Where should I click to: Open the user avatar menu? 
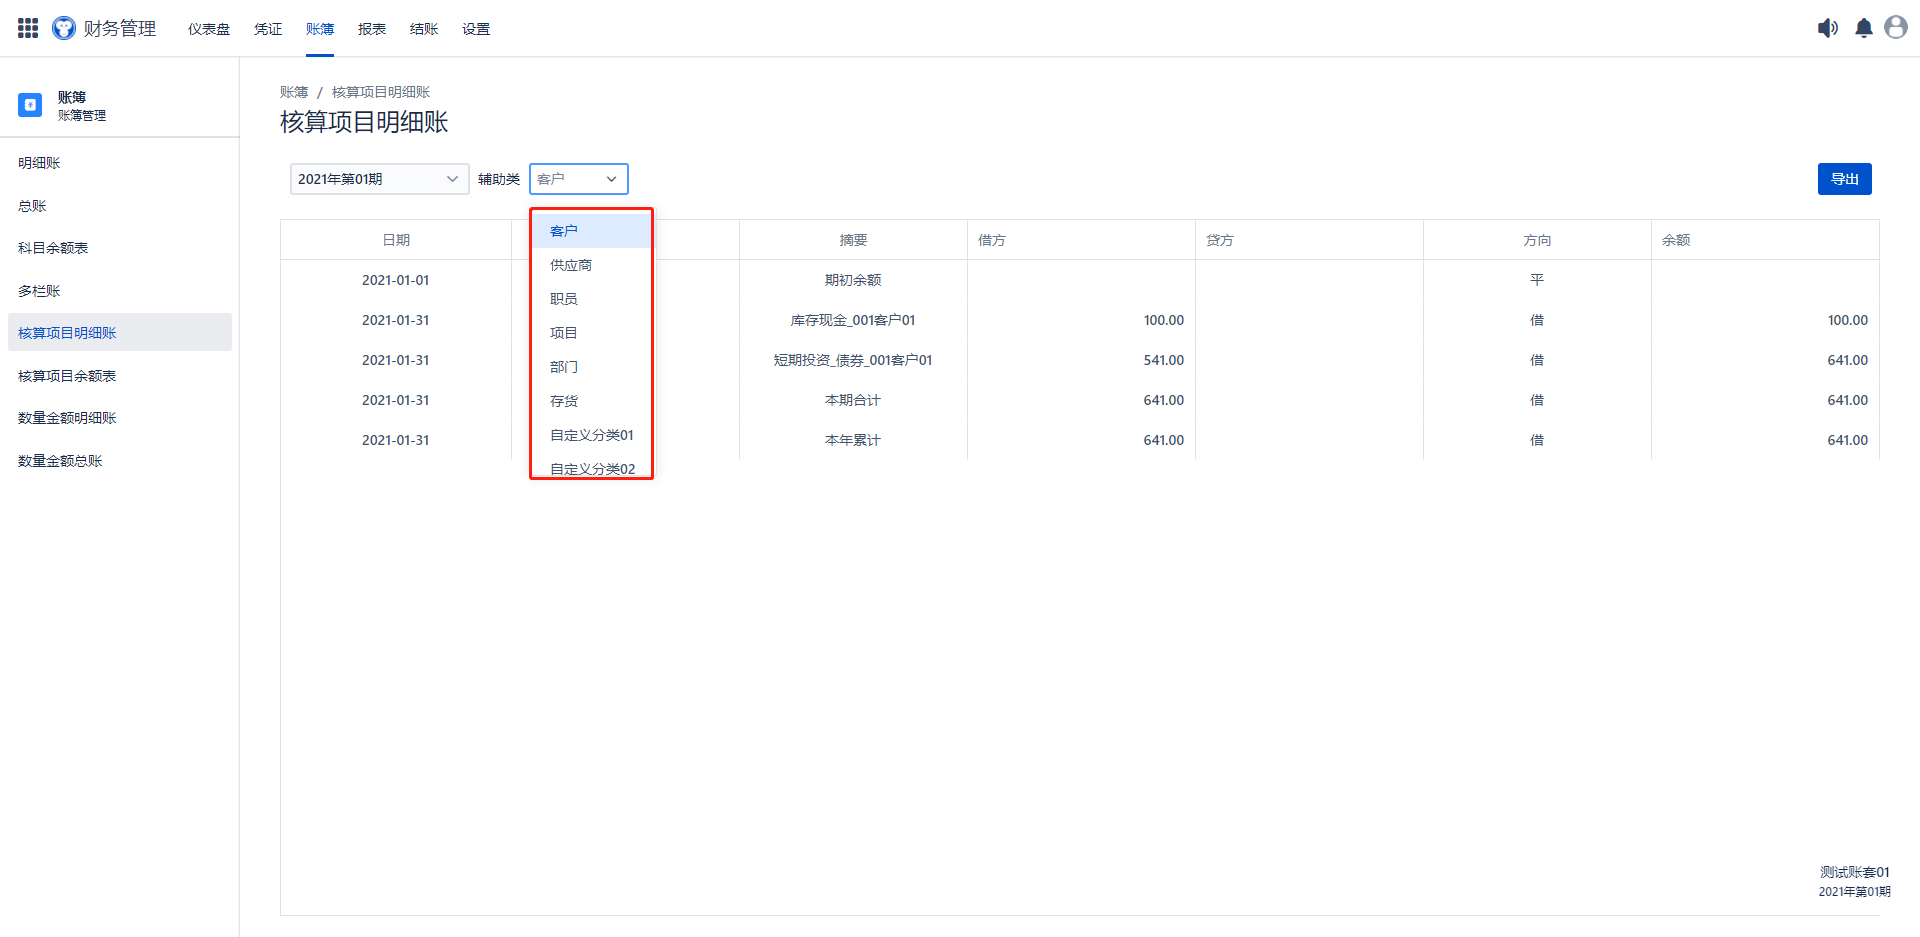point(1895,28)
